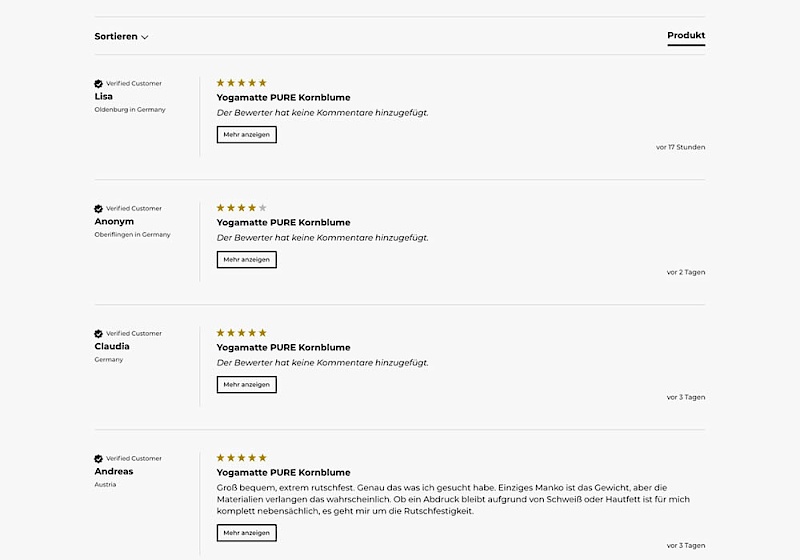Expand Andreas's review via Mehr anzeigen
Screen dimensions: 800x560
[246, 533]
